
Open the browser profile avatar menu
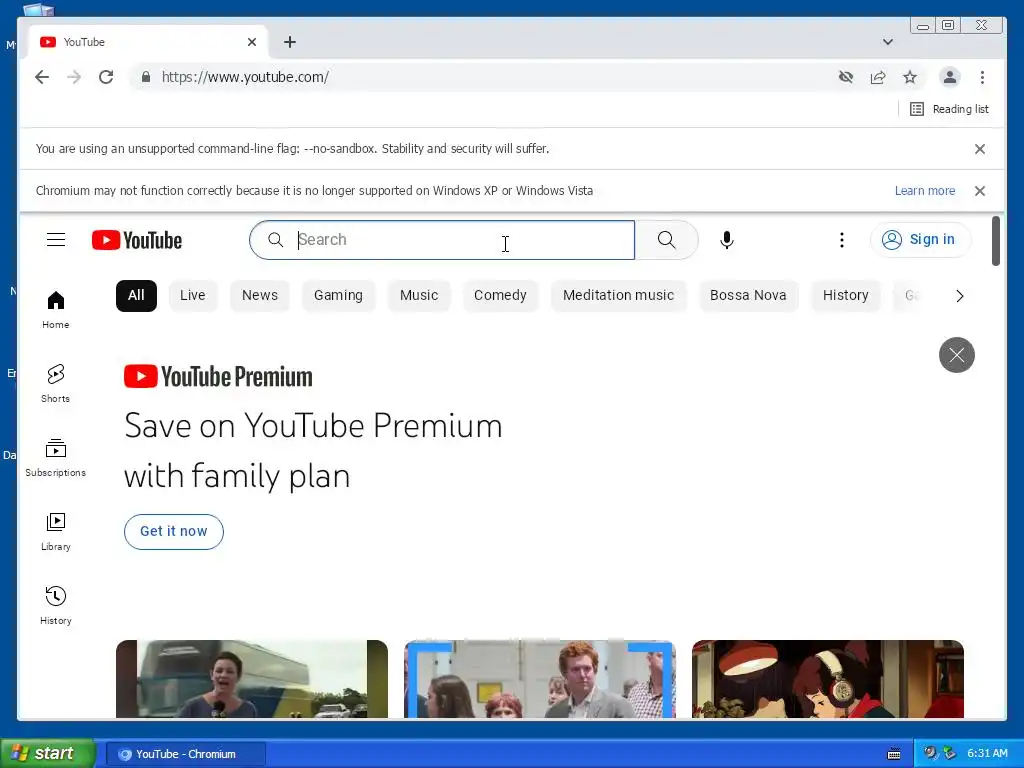coord(950,77)
